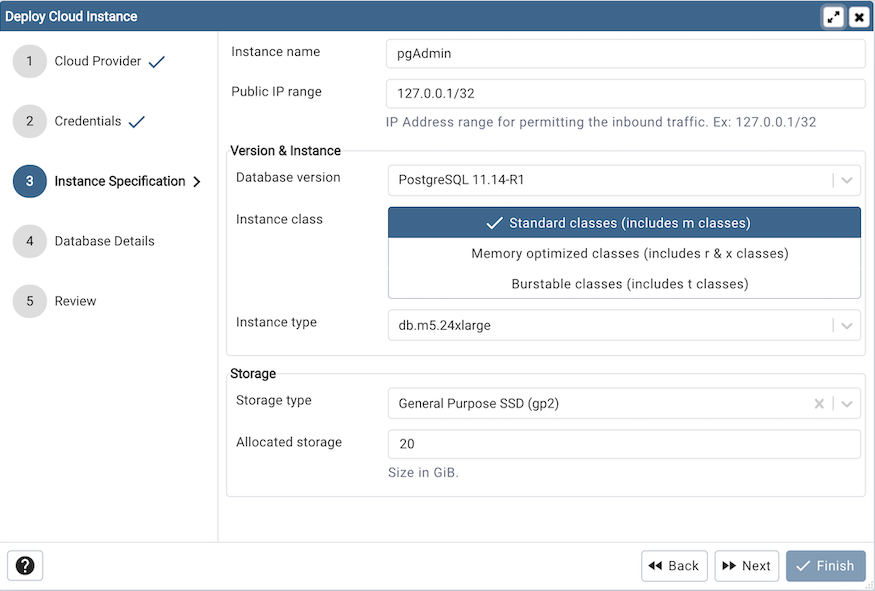Click the Allocated storage field
The width and height of the screenshot is (875, 591).
click(x=624, y=443)
